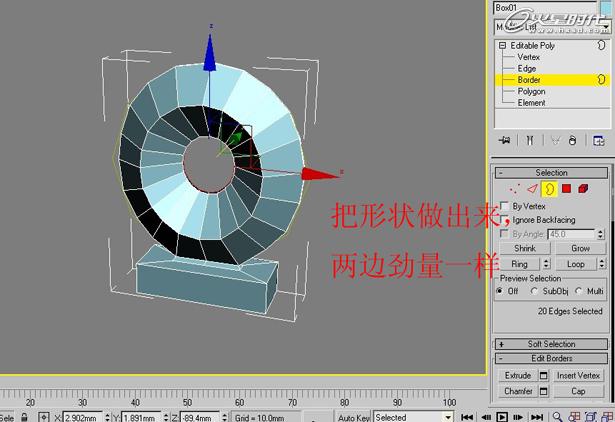
Task: Select the Polygon sub-object icon
Action: pyautogui.click(x=566, y=188)
